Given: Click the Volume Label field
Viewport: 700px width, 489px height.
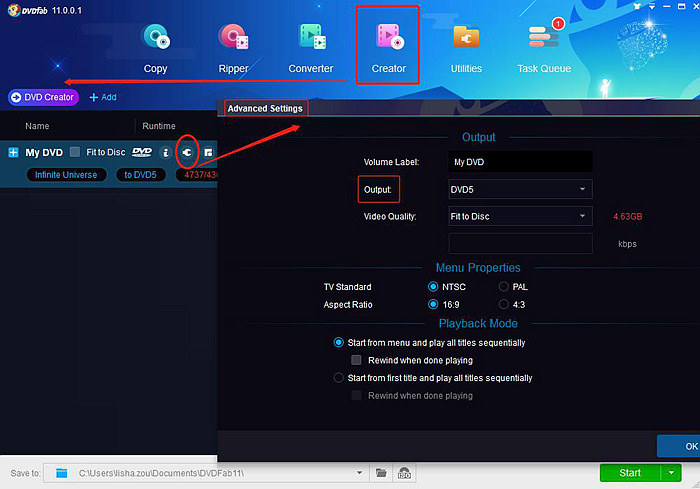Looking at the screenshot, I should (x=521, y=162).
